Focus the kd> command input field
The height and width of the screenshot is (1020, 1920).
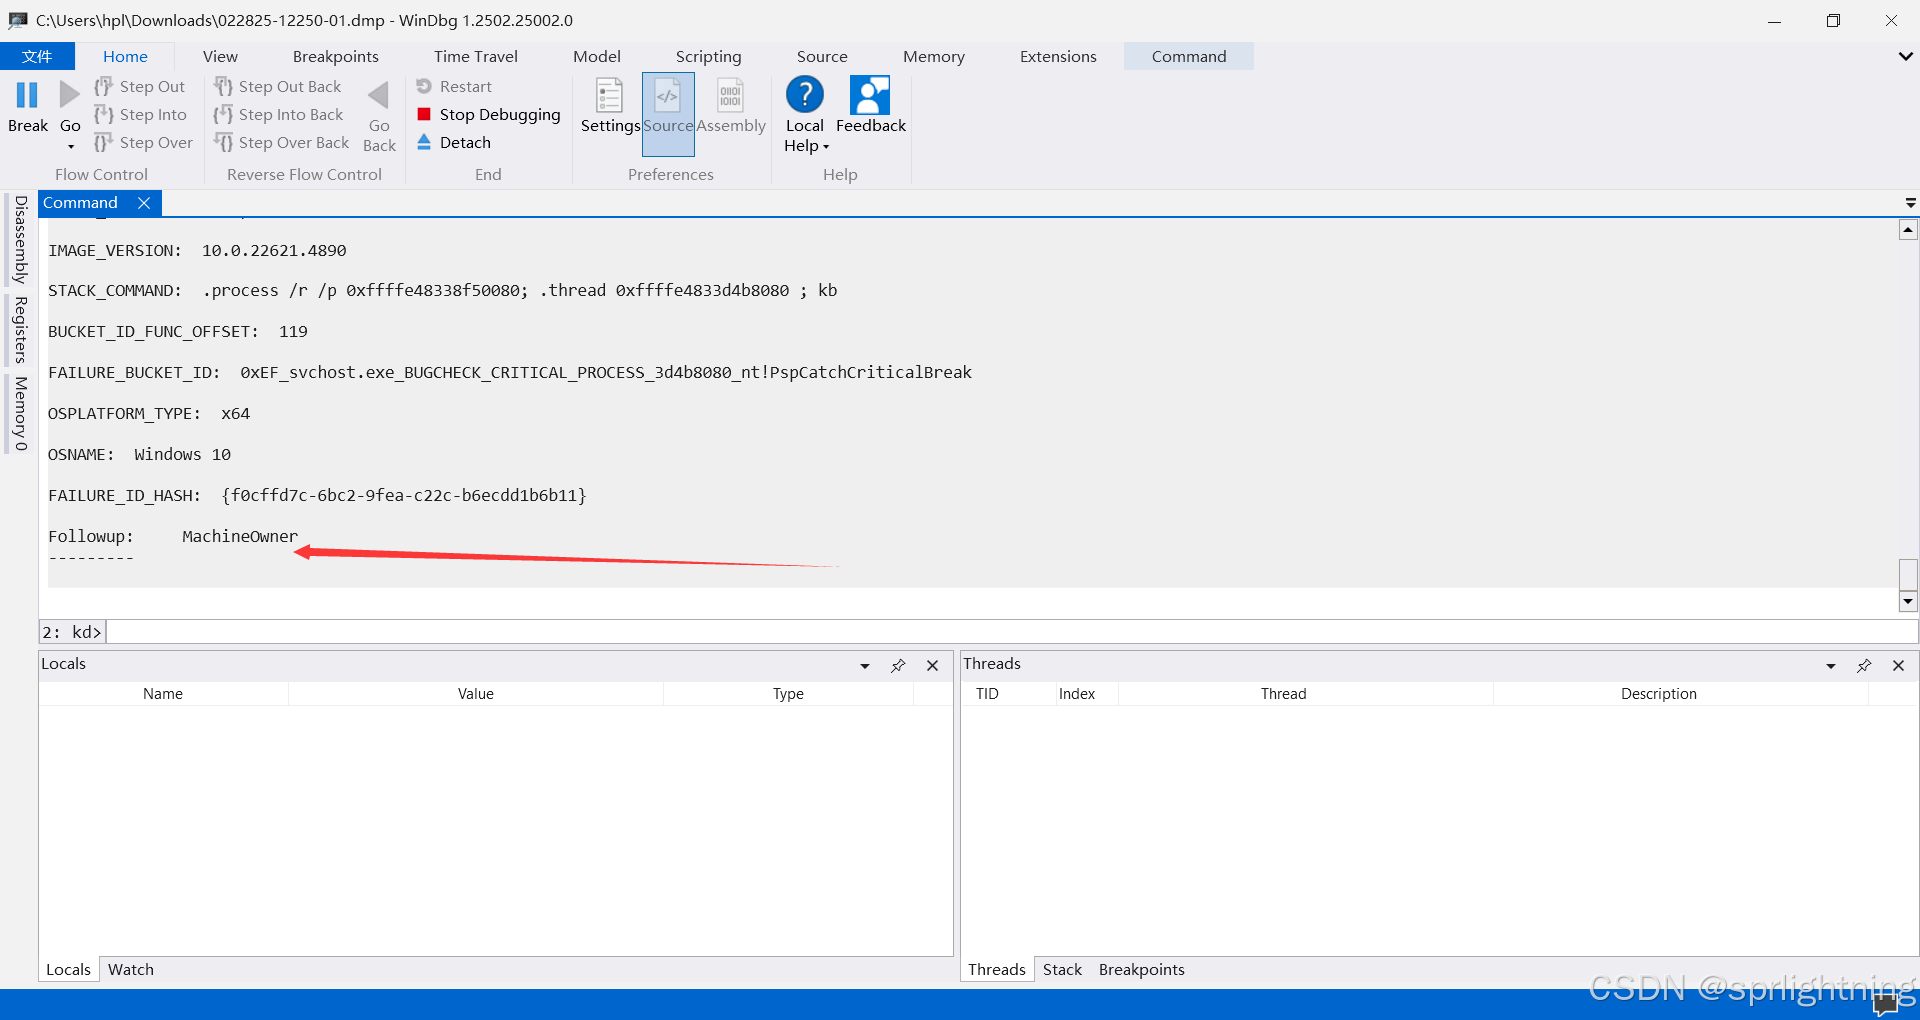point(1012,632)
